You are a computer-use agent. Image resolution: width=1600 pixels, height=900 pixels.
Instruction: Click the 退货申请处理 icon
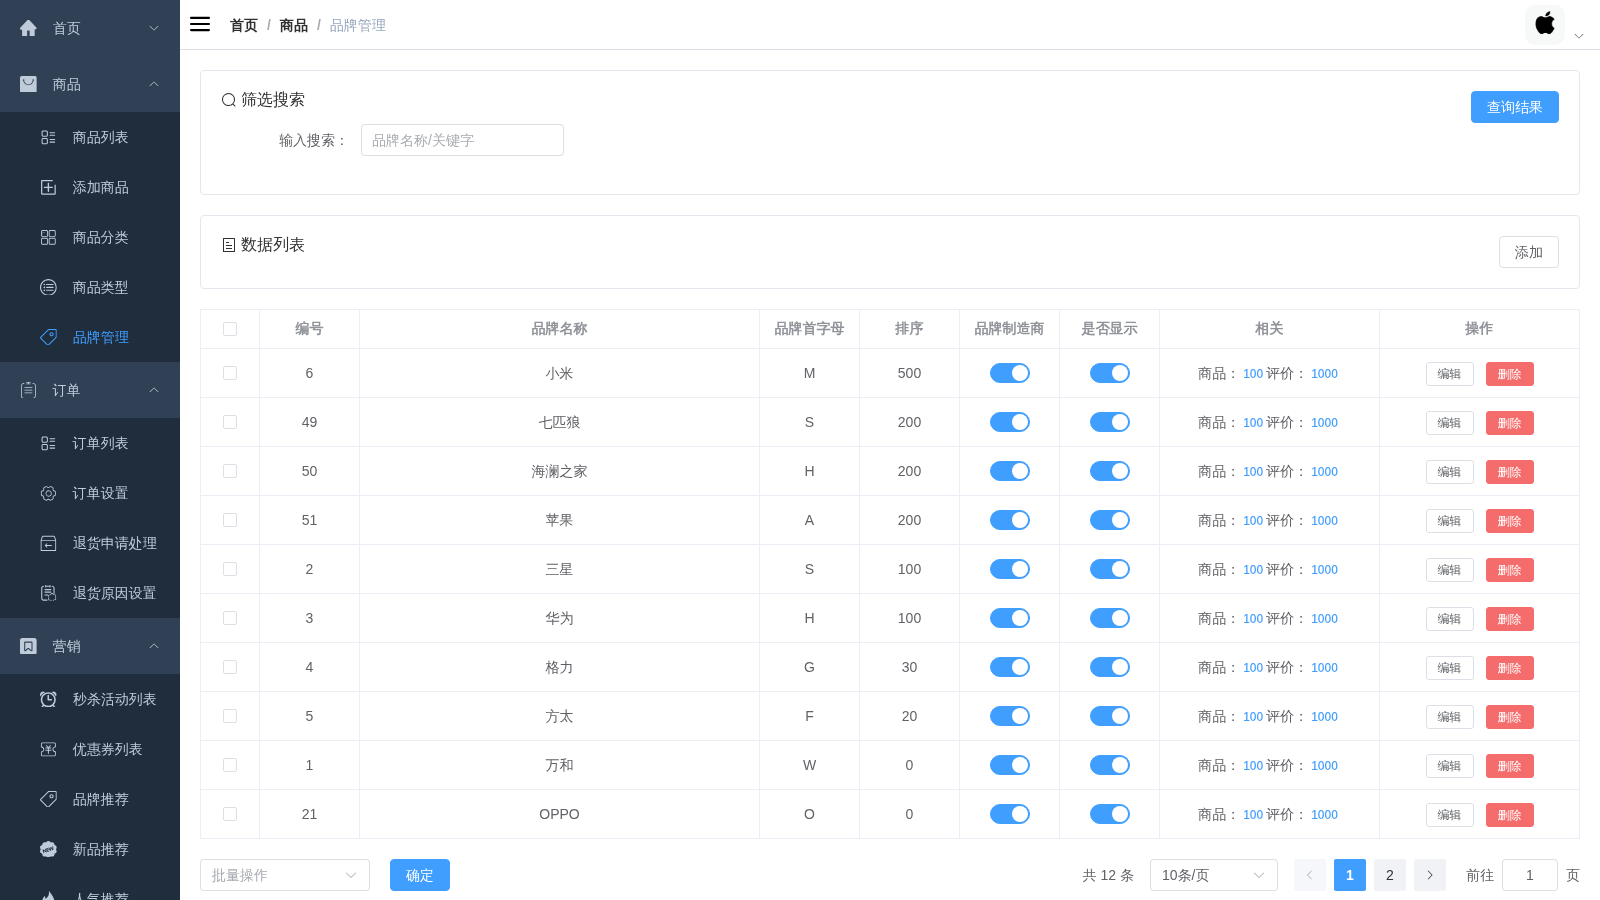[48, 543]
